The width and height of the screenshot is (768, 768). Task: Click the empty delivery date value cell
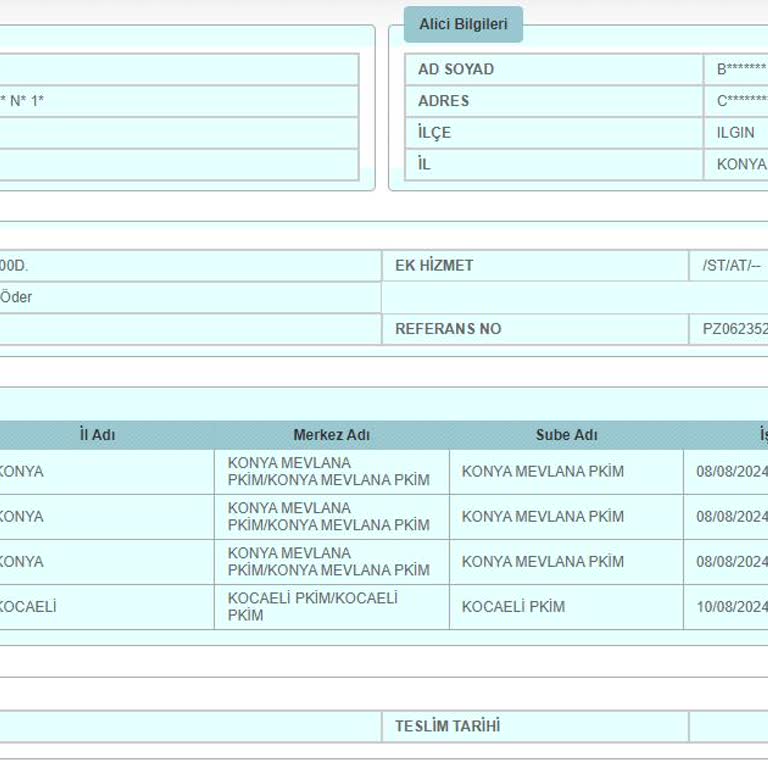729,726
